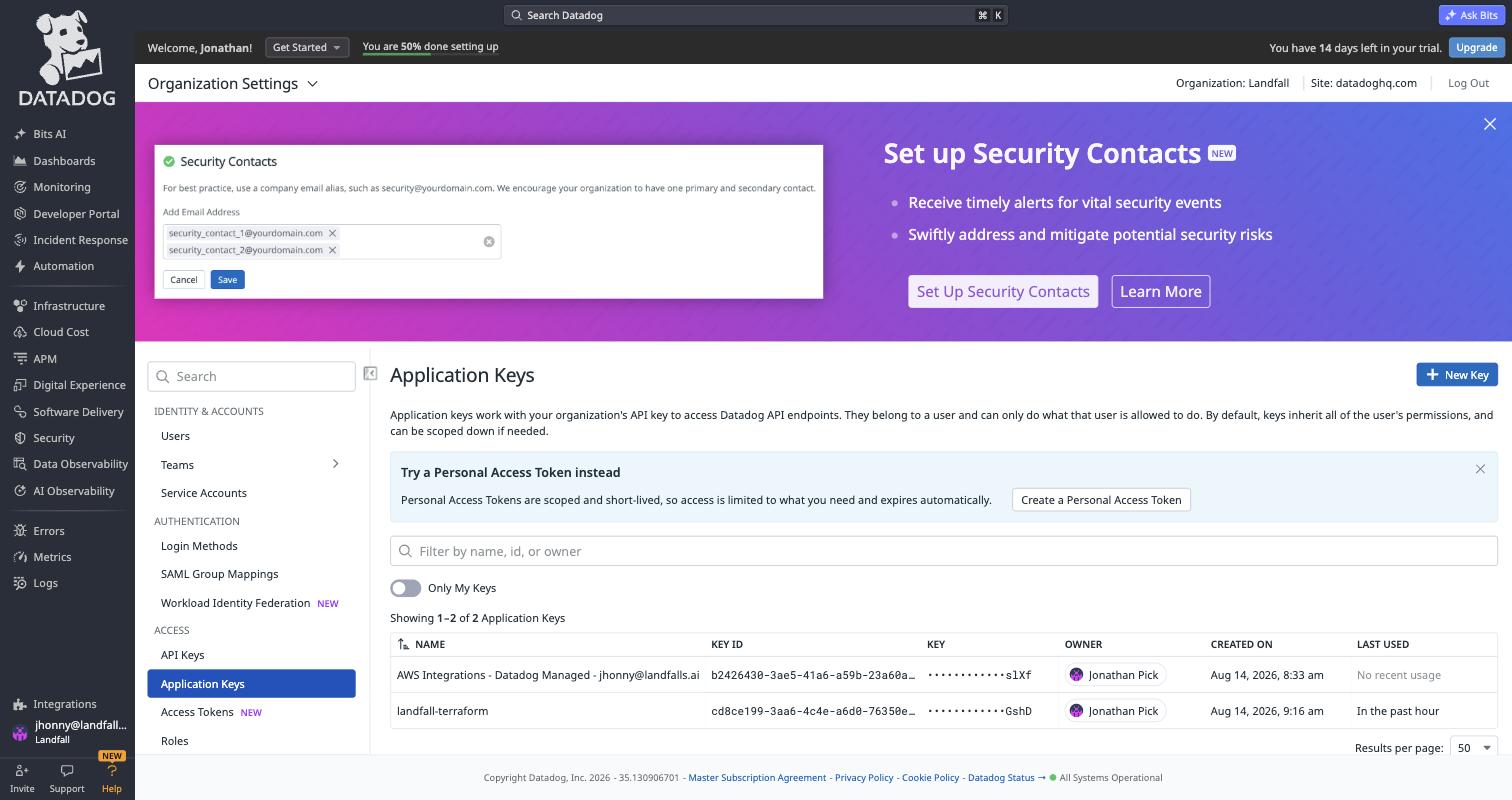Close the Security Contacts banner

pyautogui.click(x=1490, y=124)
